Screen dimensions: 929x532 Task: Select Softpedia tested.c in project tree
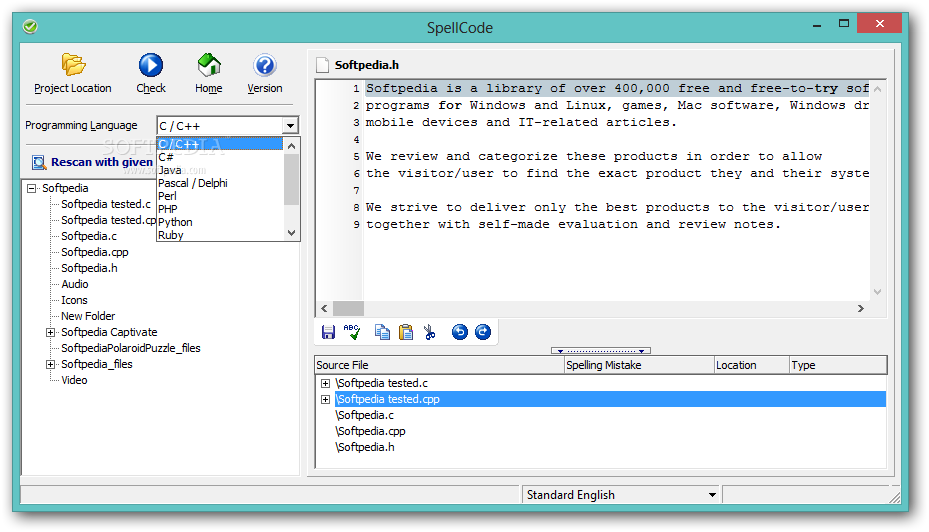click(106, 204)
